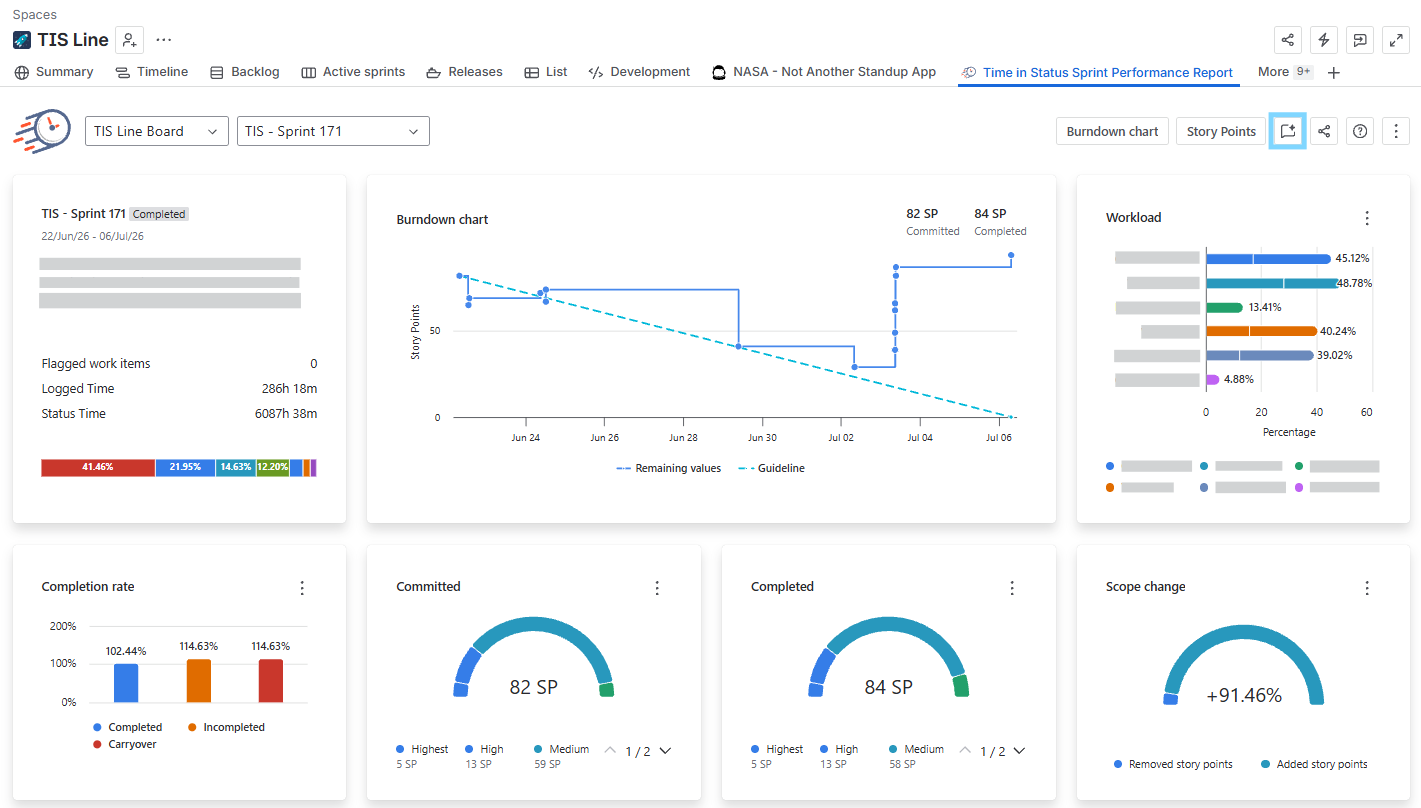This screenshot has height=808, width=1421.
Task: Switch to the Backlog tab
Action: pos(245,72)
